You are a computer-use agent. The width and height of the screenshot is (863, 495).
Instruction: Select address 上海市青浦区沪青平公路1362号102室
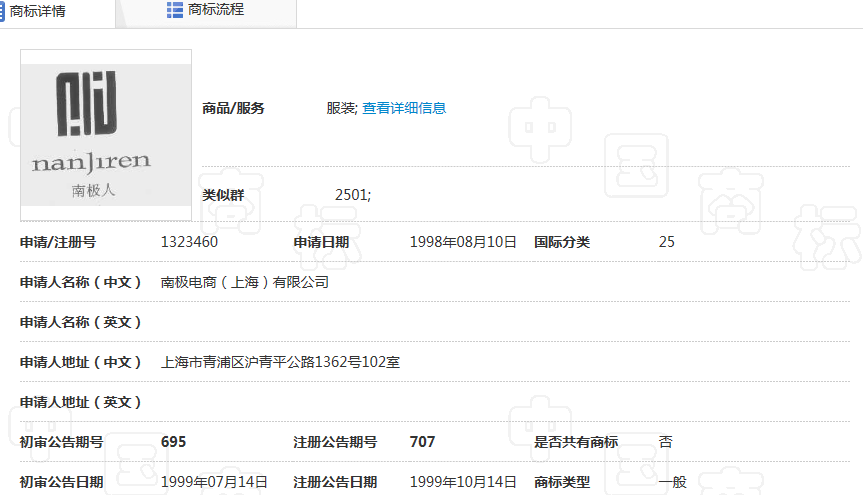(x=280, y=362)
